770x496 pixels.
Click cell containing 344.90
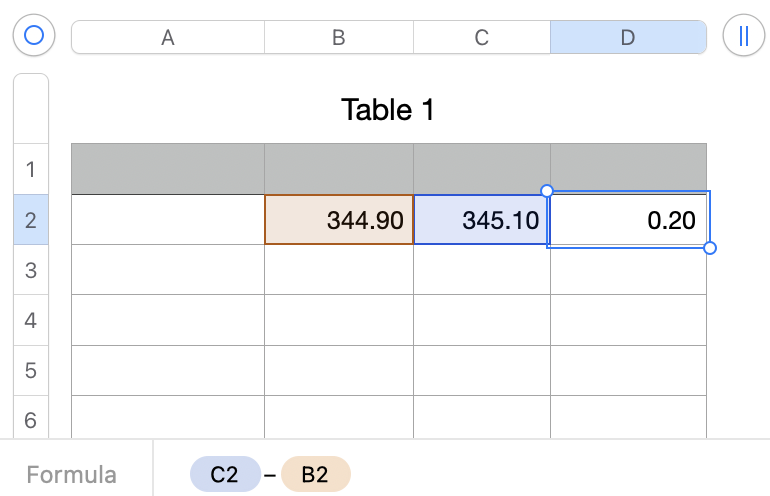(x=339, y=220)
